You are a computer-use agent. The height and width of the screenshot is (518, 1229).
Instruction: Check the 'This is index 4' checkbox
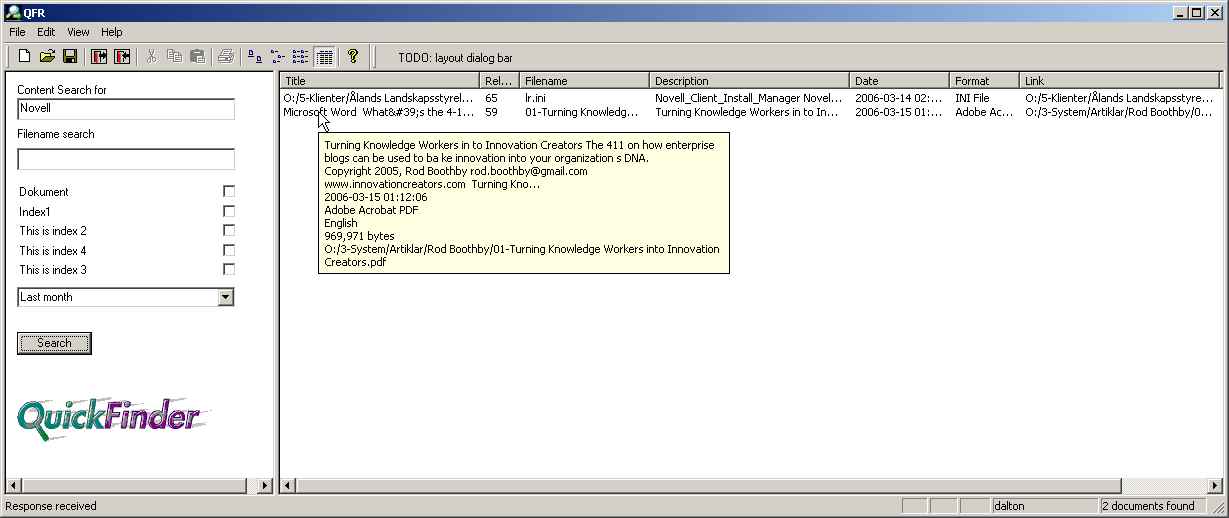[x=229, y=251]
